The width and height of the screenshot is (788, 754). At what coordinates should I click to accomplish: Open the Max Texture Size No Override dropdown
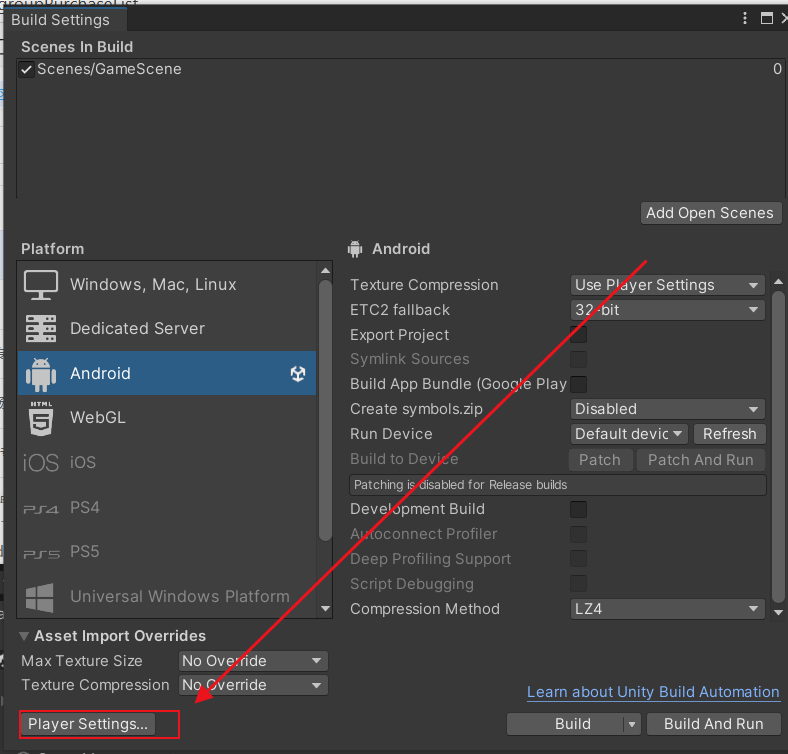point(253,661)
